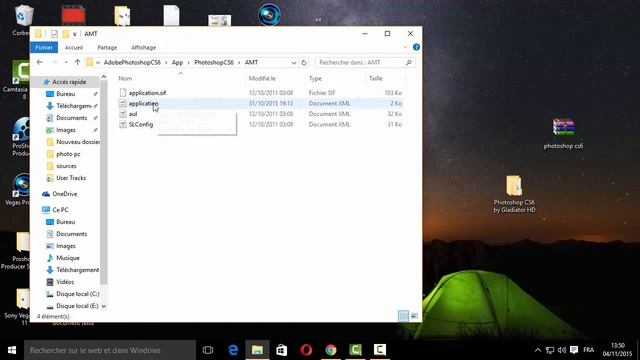Open the white Camtasia recorder taskbar icon

[x=380, y=350]
